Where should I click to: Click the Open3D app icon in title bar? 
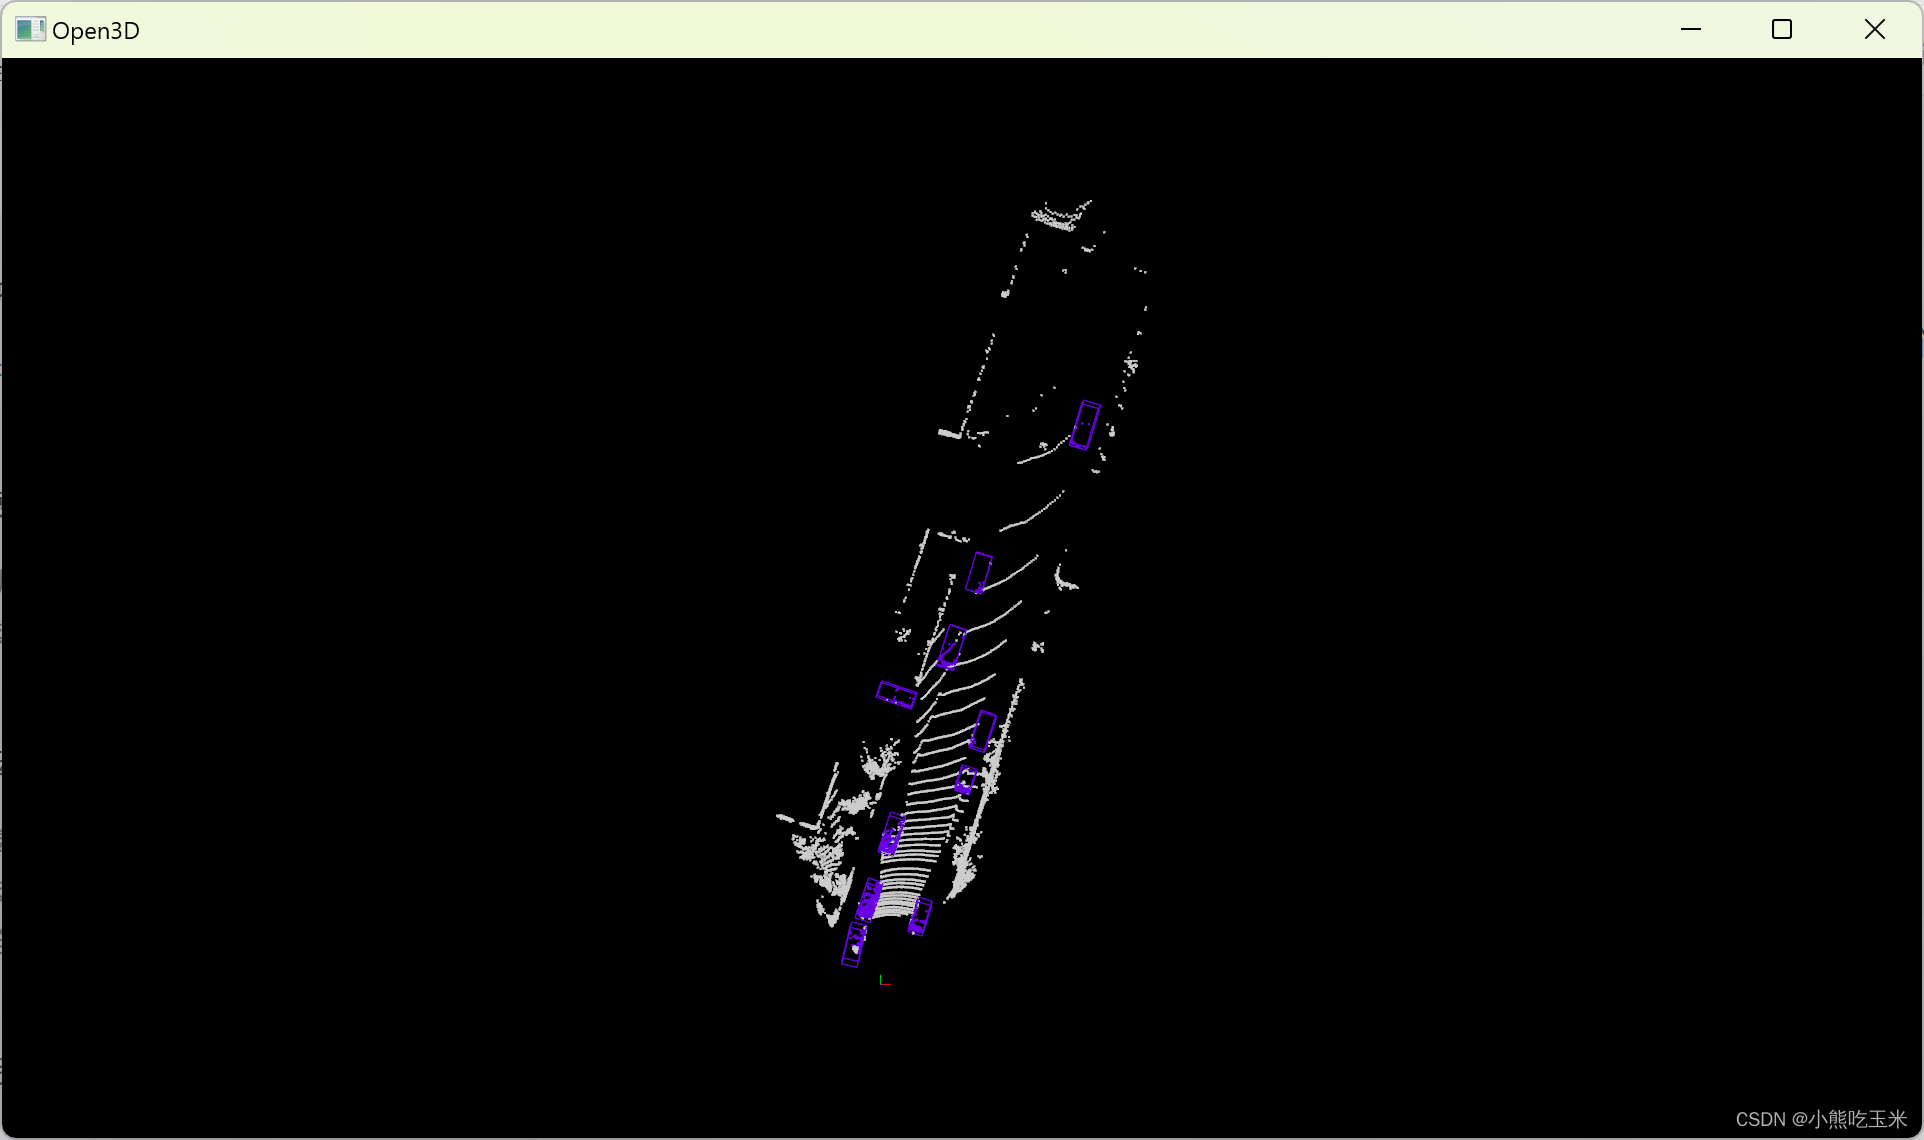[x=30, y=30]
